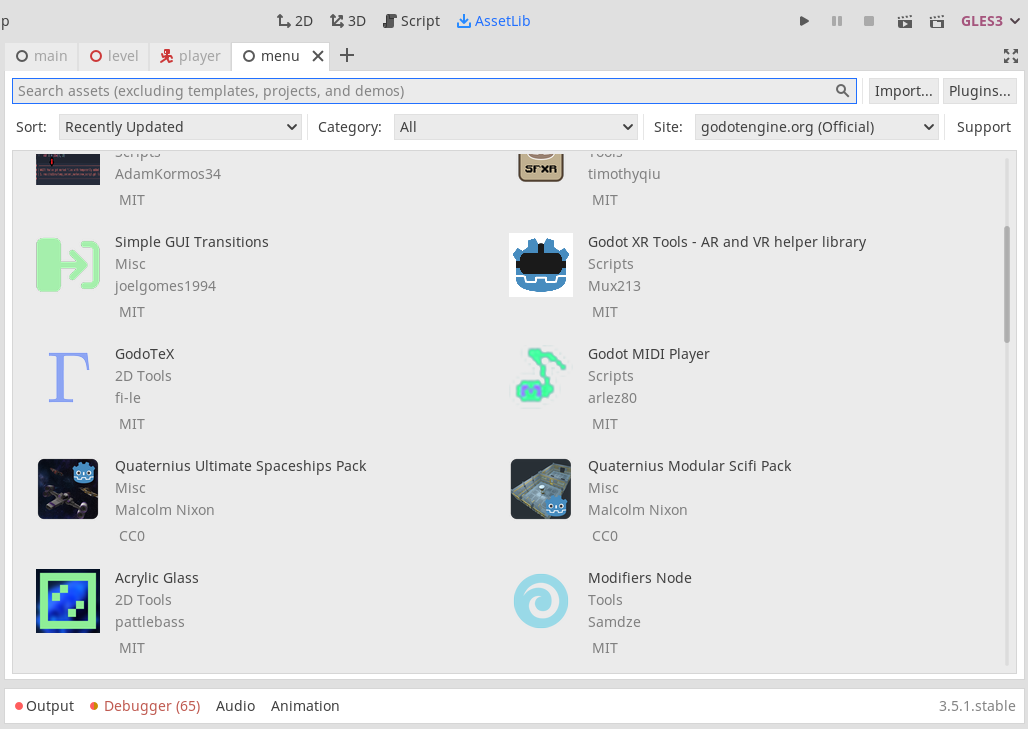Click author pattlebass
This screenshot has height=729, width=1028.
[149, 622]
